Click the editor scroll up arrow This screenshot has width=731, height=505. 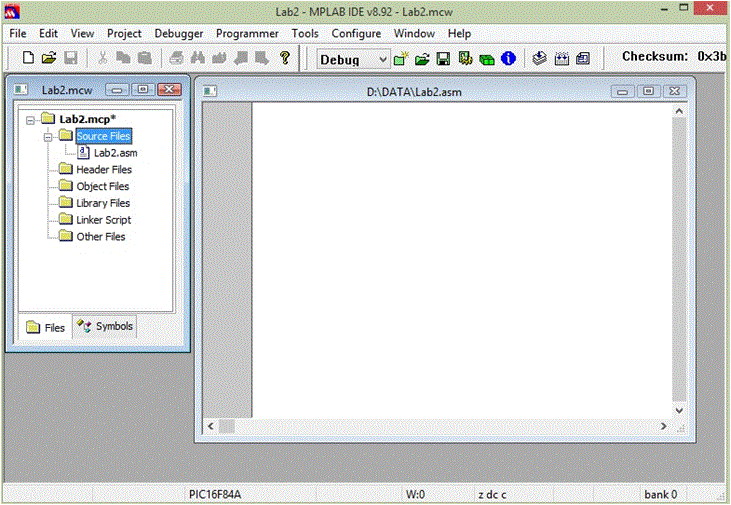pyautogui.click(x=679, y=111)
